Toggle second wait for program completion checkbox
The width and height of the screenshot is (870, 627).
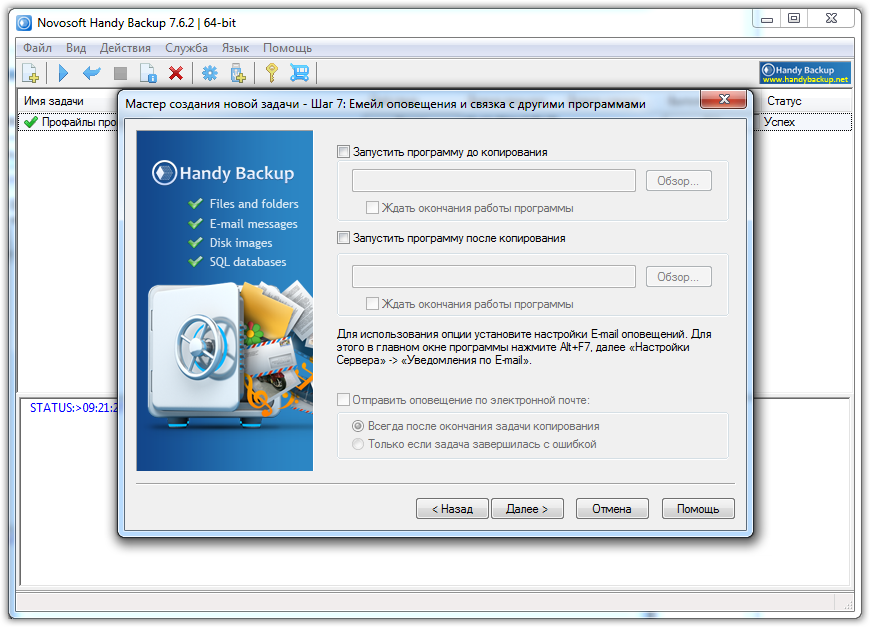point(372,304)
